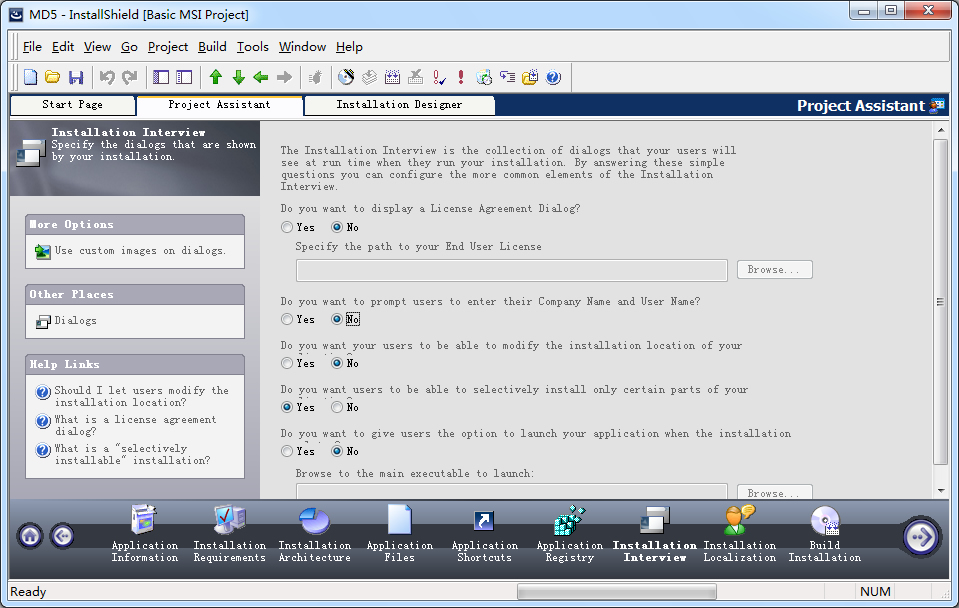This screenshot has height=608, width=959.
Task: Open the Window menu
Action: tap(302, 47)
